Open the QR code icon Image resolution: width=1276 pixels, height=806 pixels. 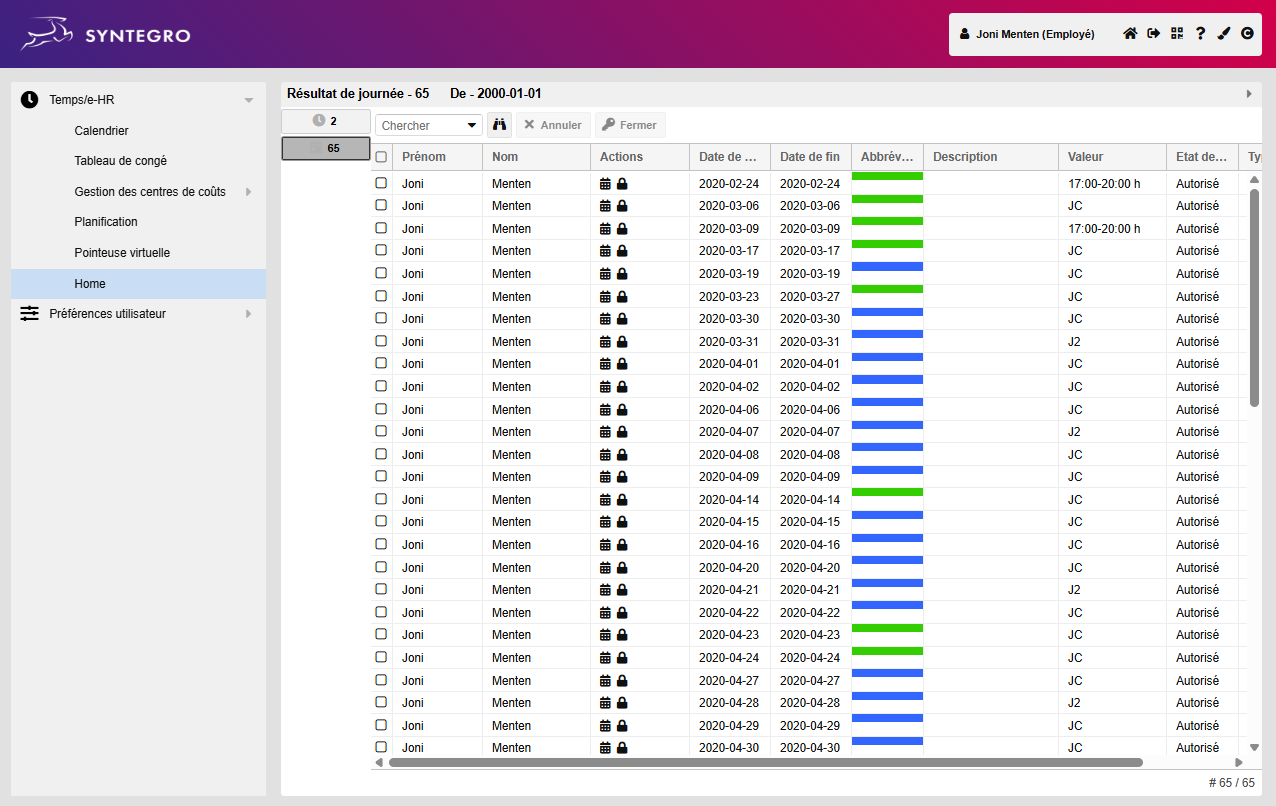pos(1177,34)
